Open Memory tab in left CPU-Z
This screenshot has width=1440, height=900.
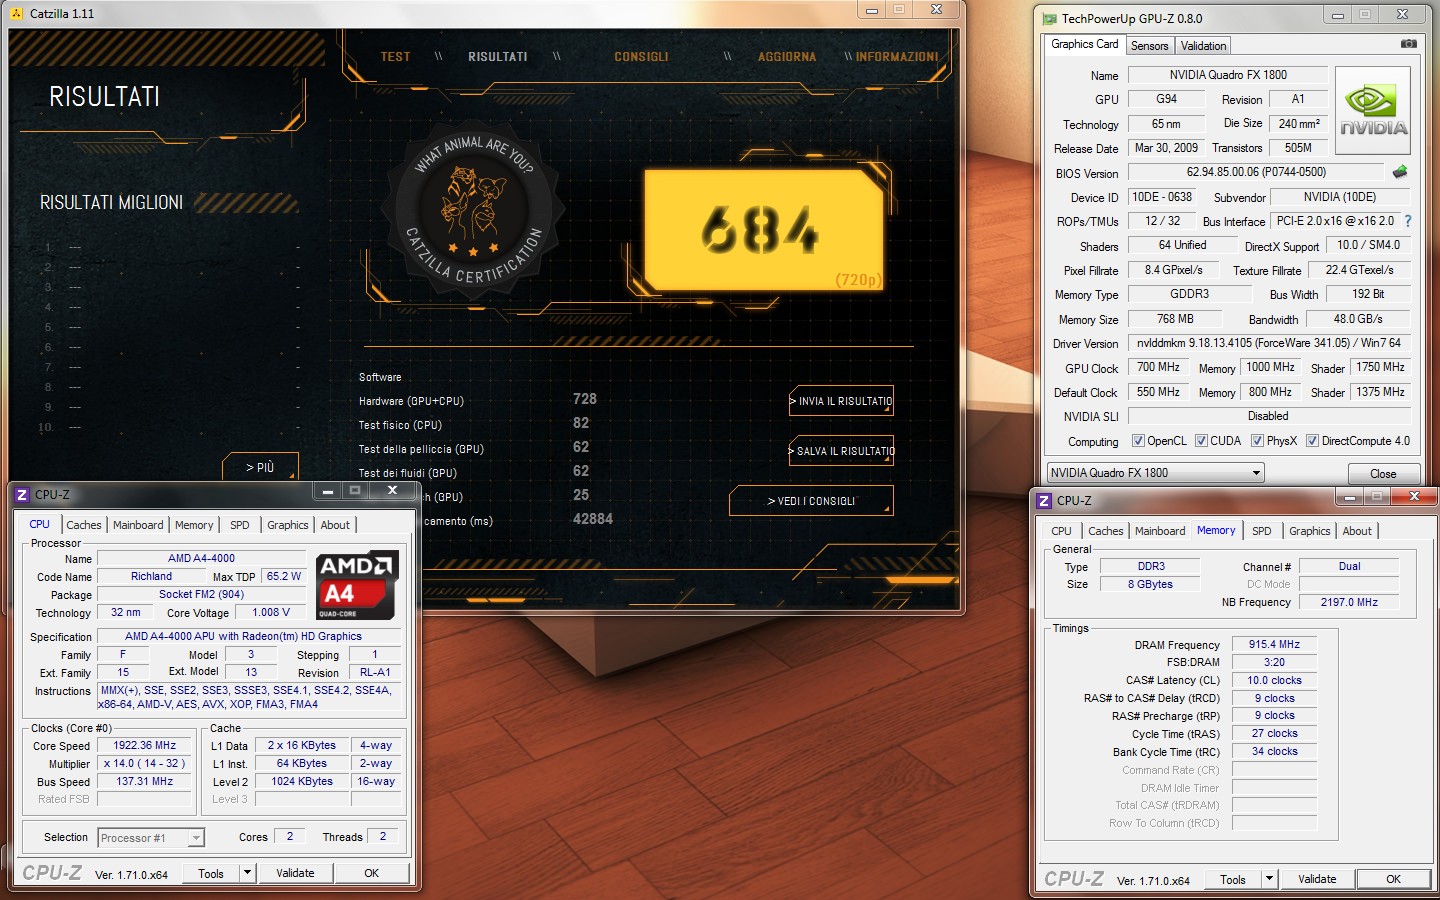[x=194, y=525]
